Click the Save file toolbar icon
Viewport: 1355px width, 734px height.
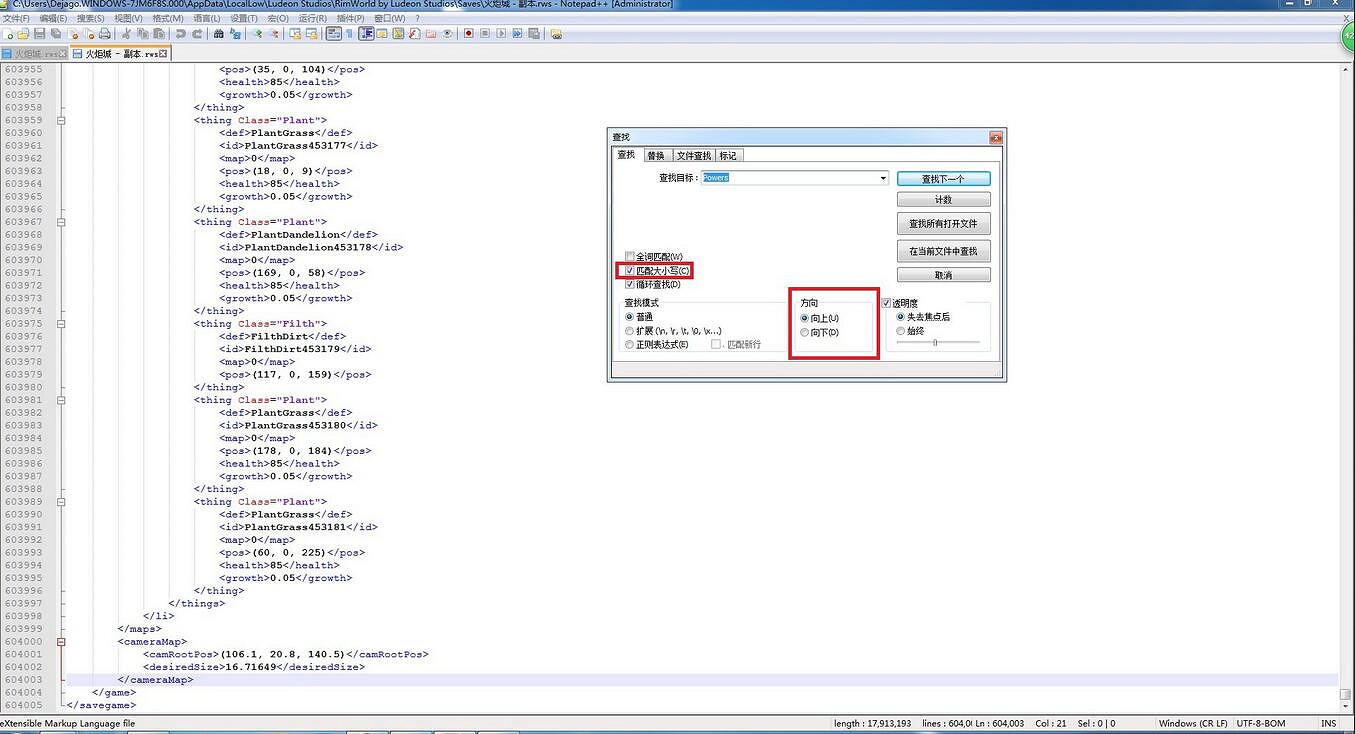click(39, 34)
